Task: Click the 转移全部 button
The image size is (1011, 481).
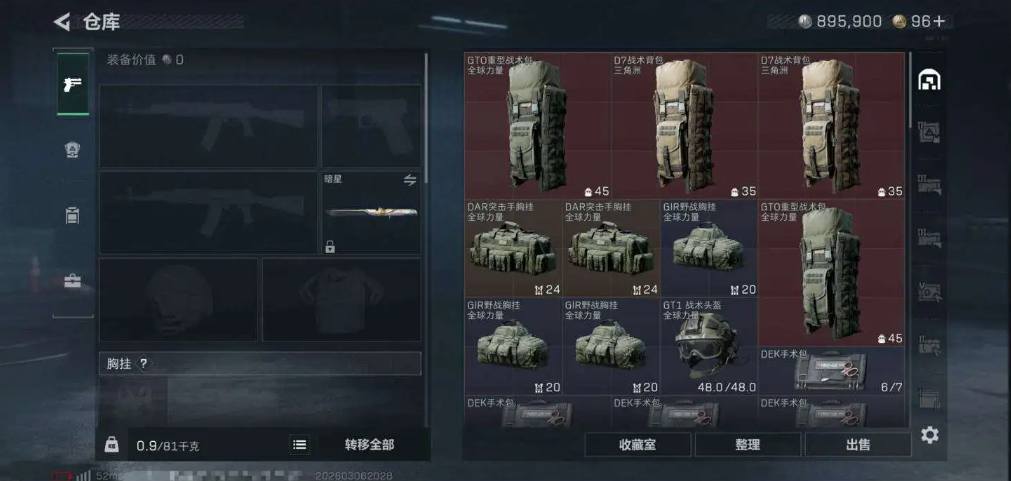Action: click(x=369, y=444)
